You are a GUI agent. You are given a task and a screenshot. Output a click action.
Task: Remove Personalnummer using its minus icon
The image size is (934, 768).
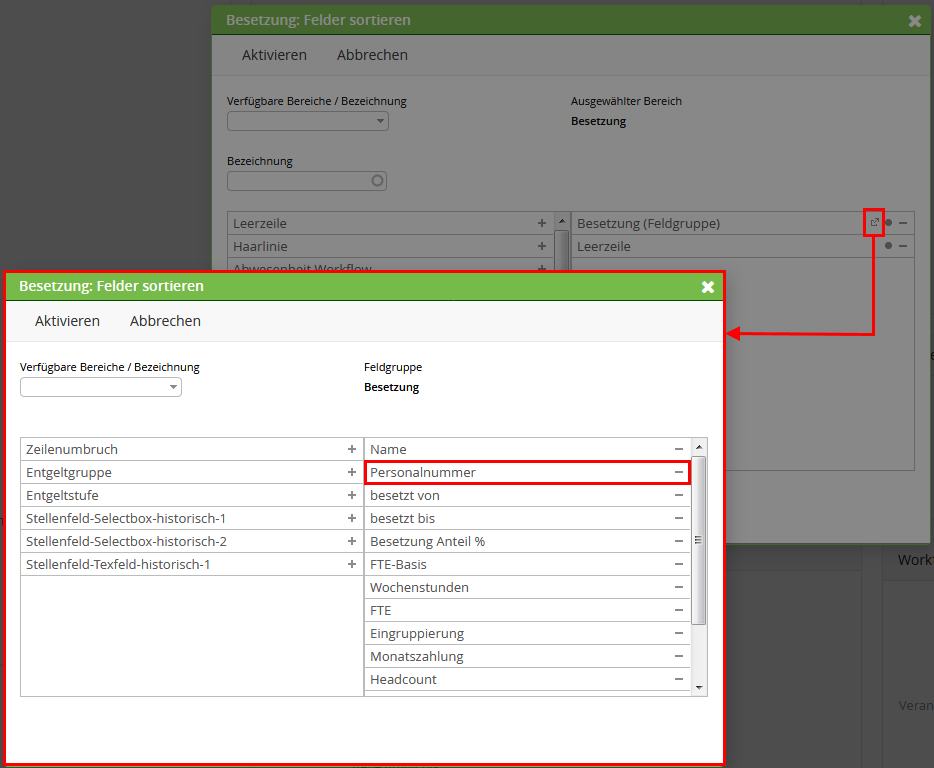[678, 472]
